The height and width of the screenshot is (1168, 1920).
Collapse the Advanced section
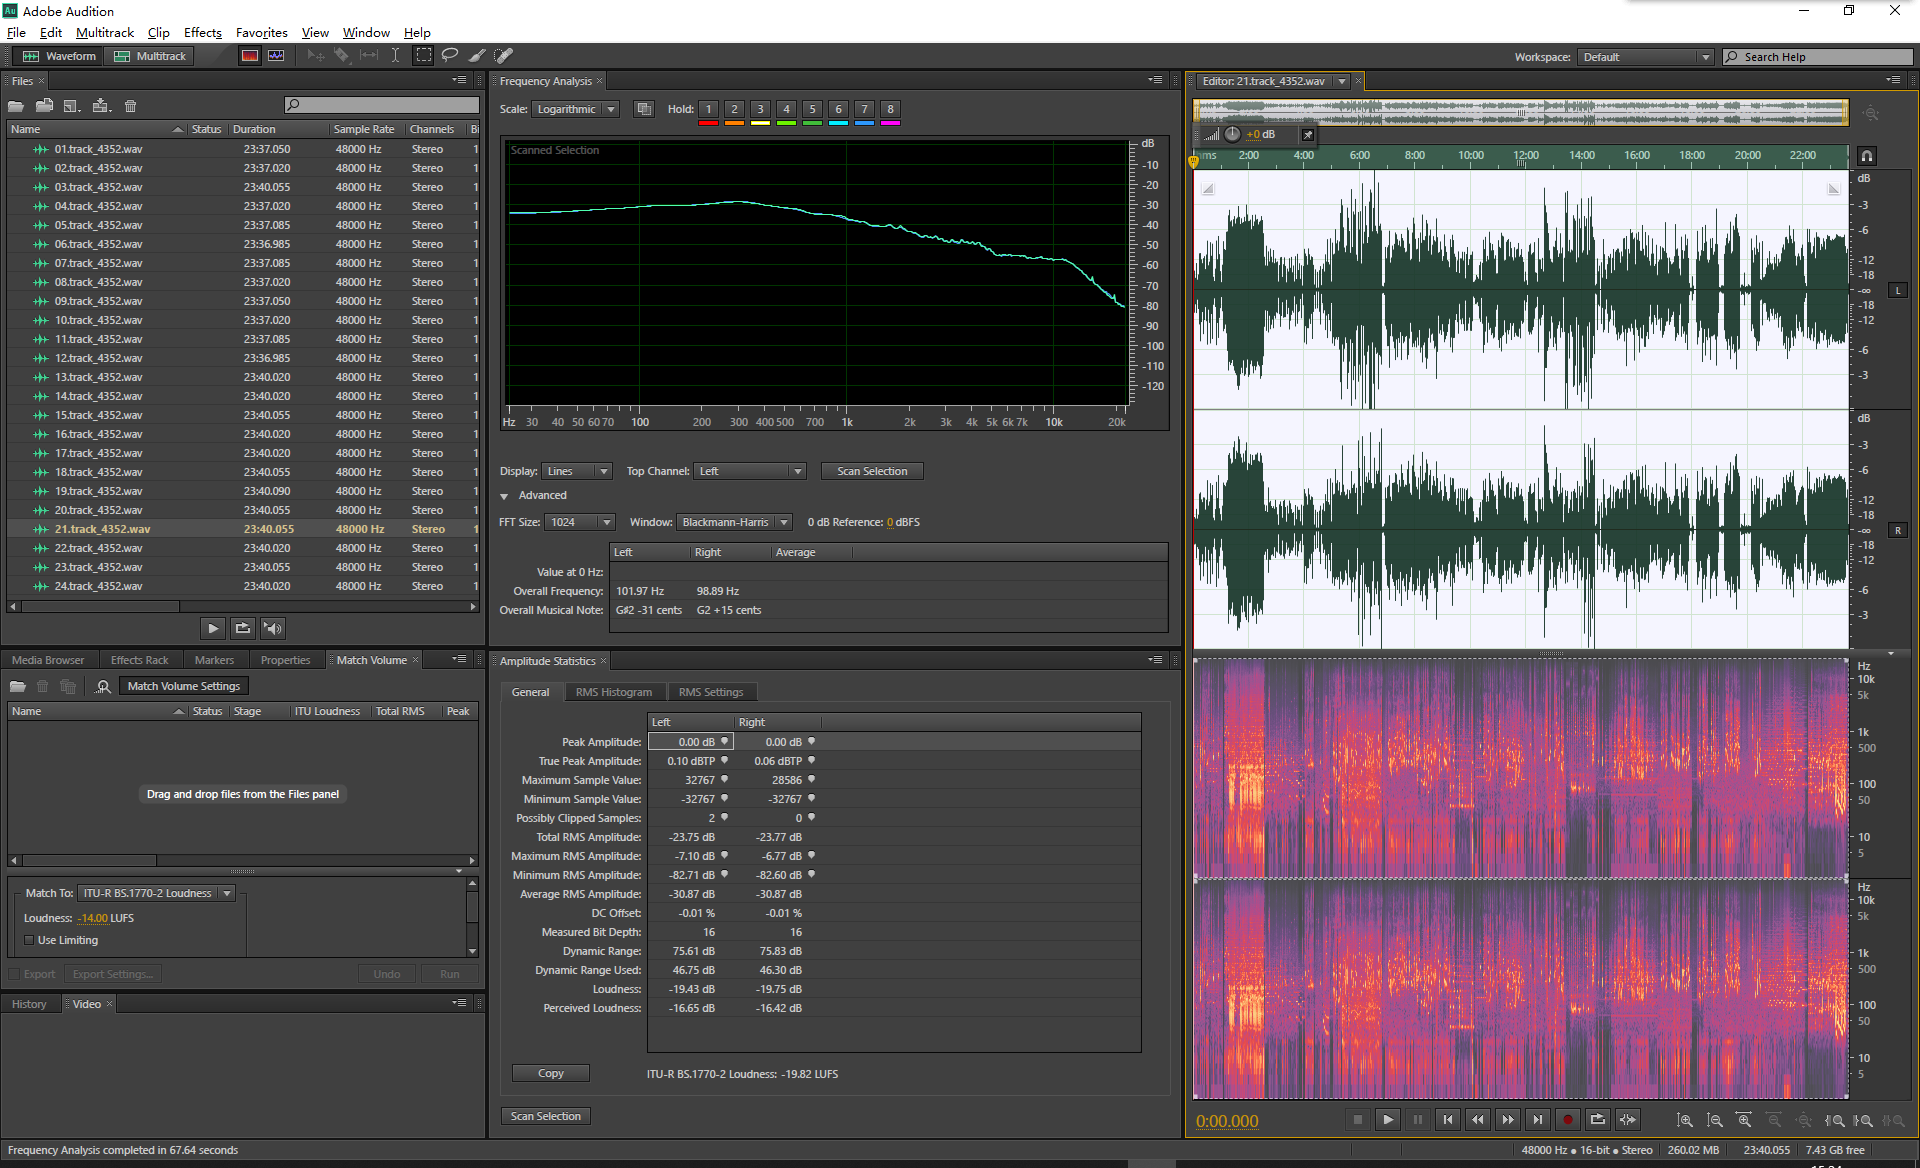[x=504, y=496]
